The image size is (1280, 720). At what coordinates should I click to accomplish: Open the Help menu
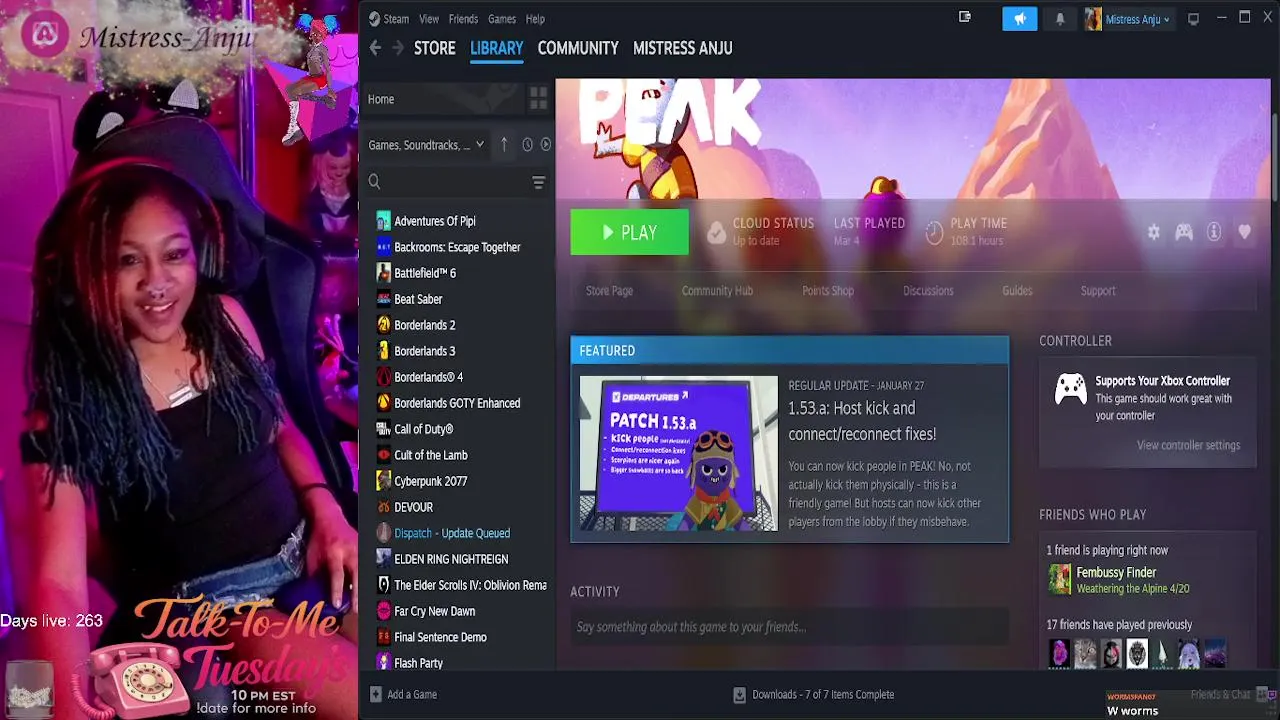tap(535, 19)
